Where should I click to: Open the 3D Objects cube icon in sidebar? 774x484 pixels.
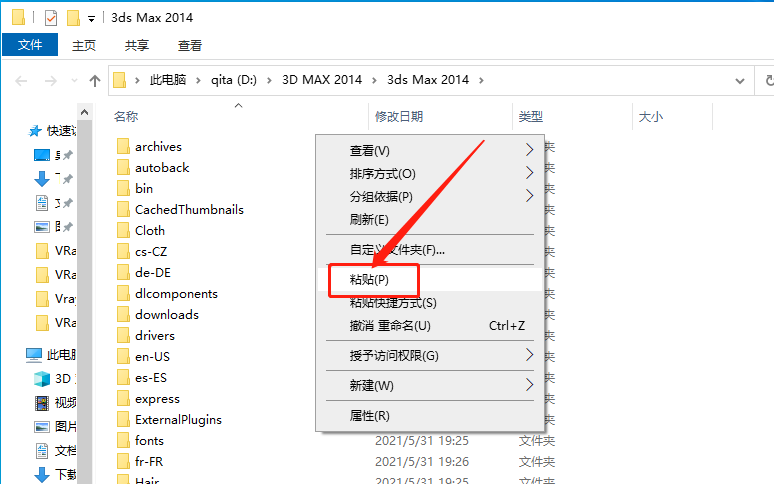(x=42, y=379)
